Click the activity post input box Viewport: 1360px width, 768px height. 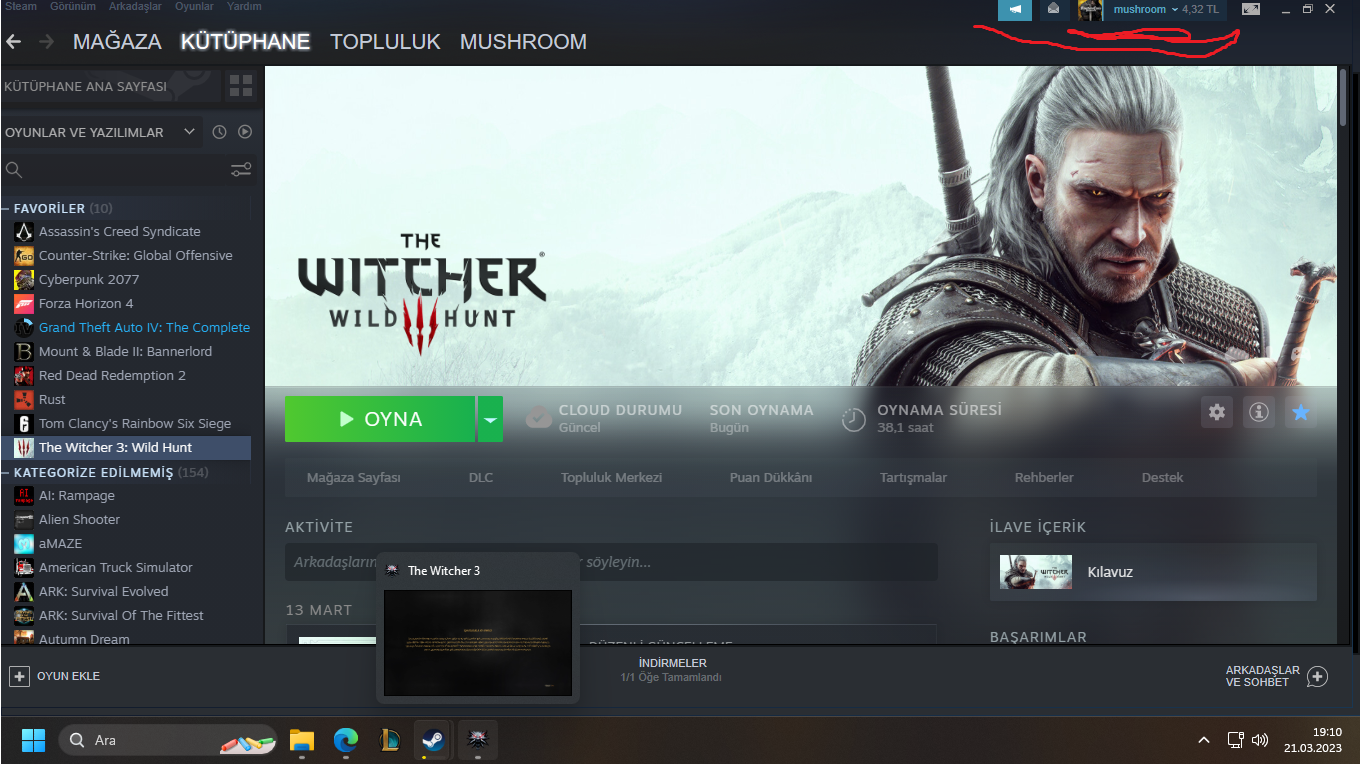click(x=611, y=562)
